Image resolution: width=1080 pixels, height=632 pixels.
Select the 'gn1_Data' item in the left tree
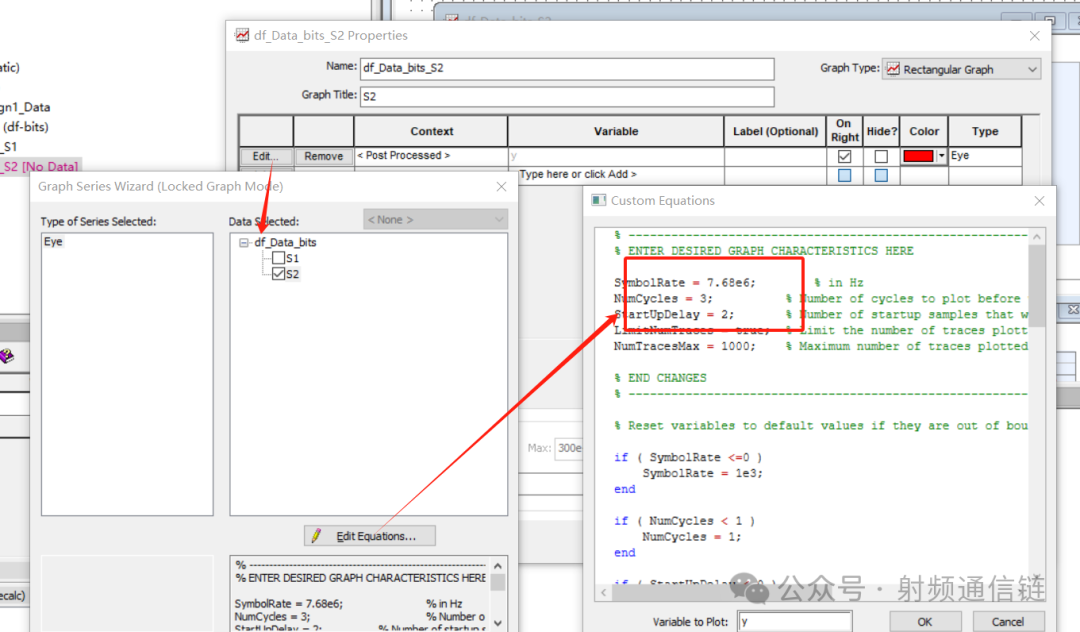coord(25,107)
